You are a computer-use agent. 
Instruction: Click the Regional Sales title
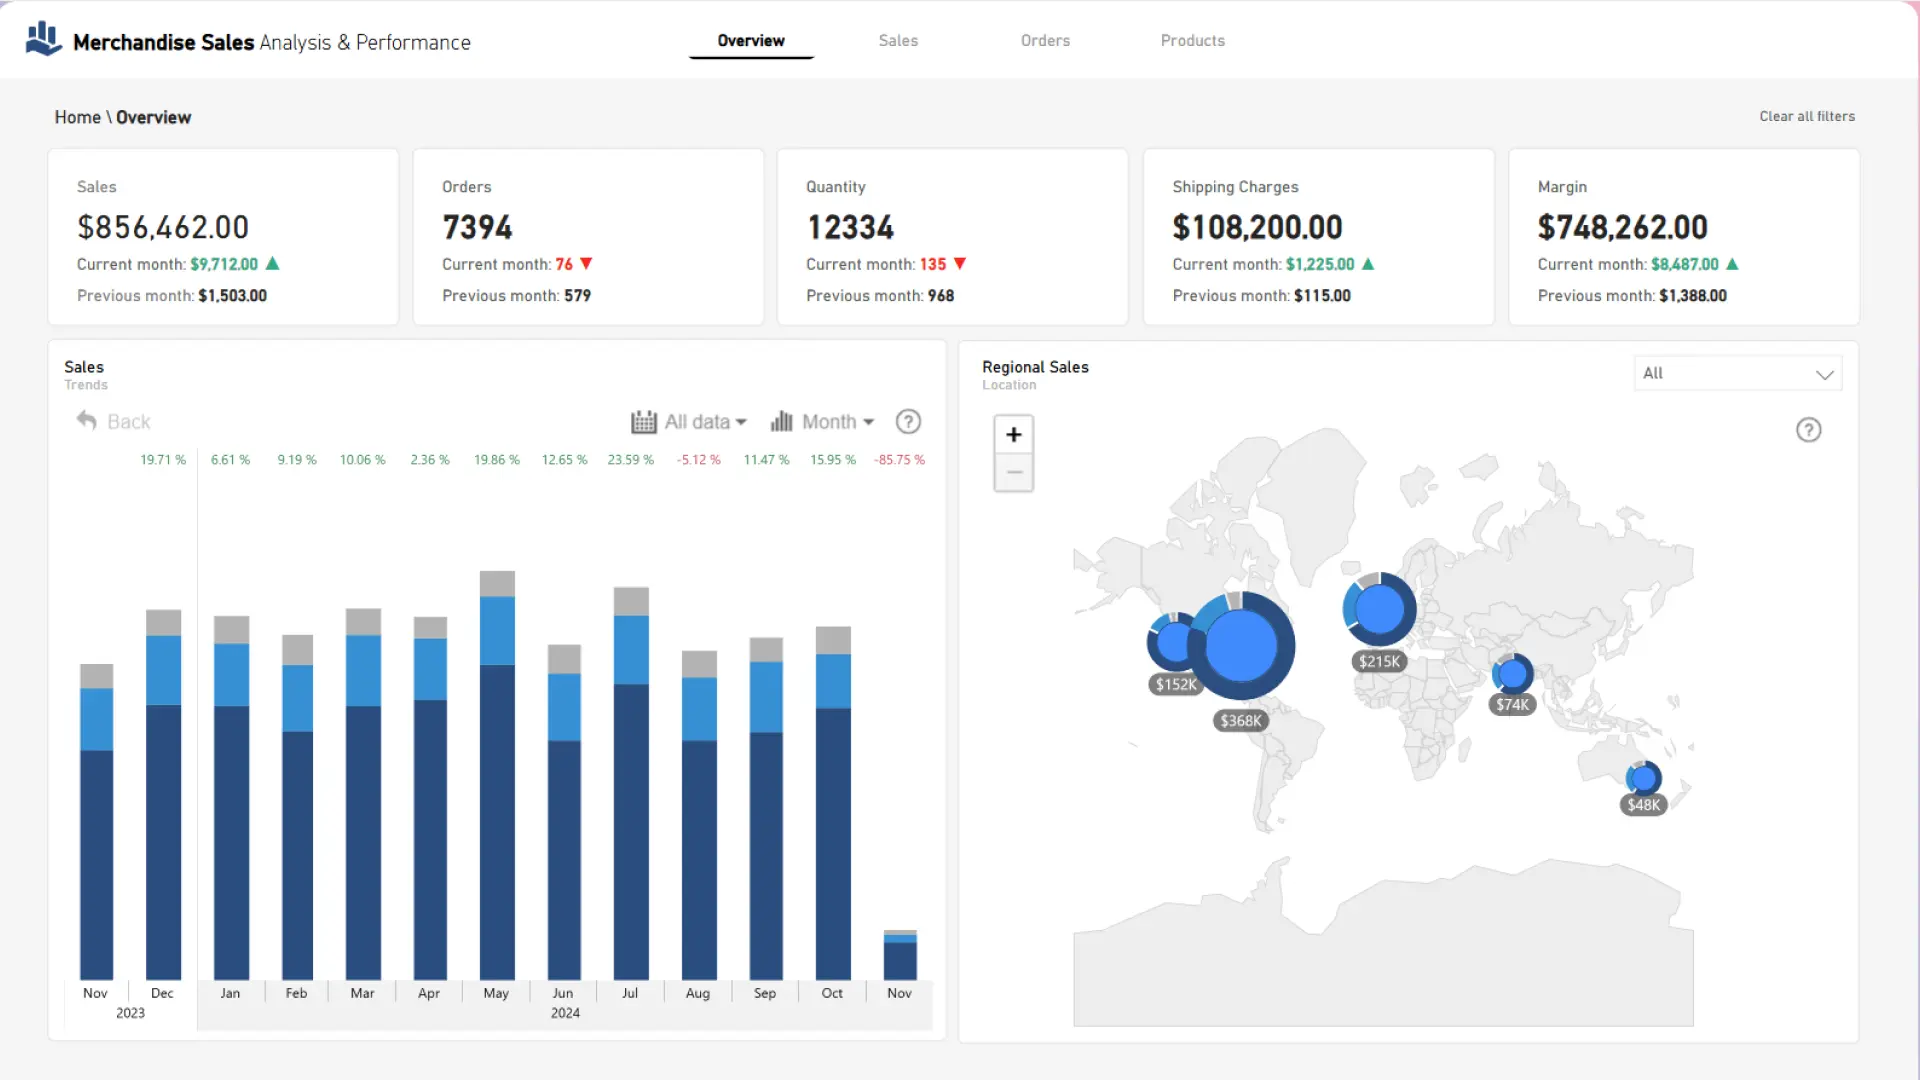pyautogui.click(x=1035, y=367)
